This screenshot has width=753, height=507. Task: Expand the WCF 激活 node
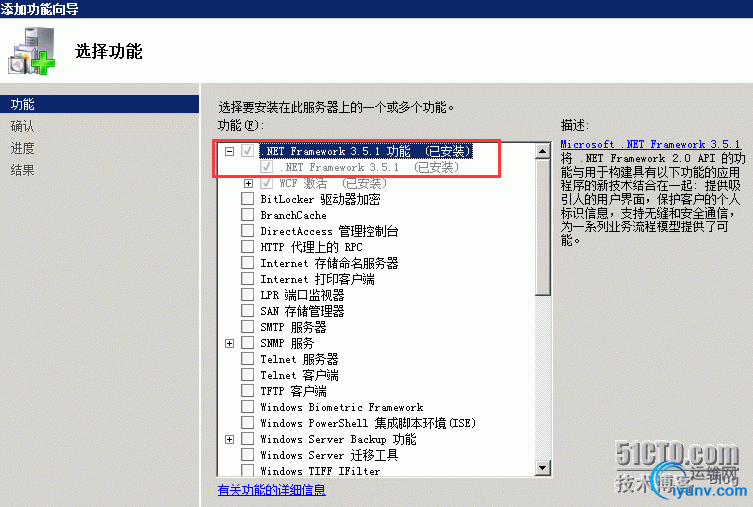pyautogui.click(x=248, y=183)
